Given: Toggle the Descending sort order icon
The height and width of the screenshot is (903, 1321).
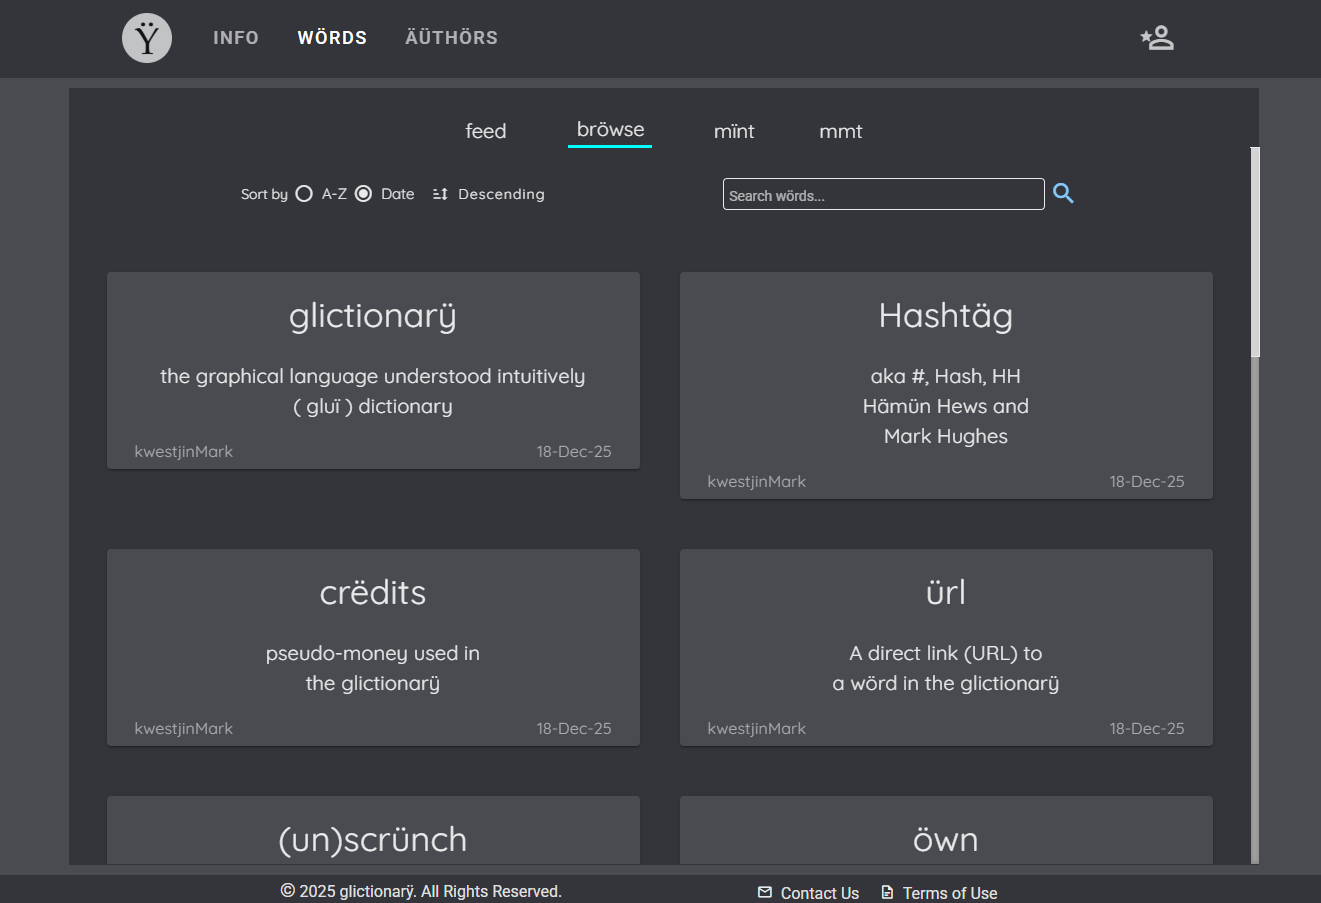Looking at the screenshot, I should 440,194.
